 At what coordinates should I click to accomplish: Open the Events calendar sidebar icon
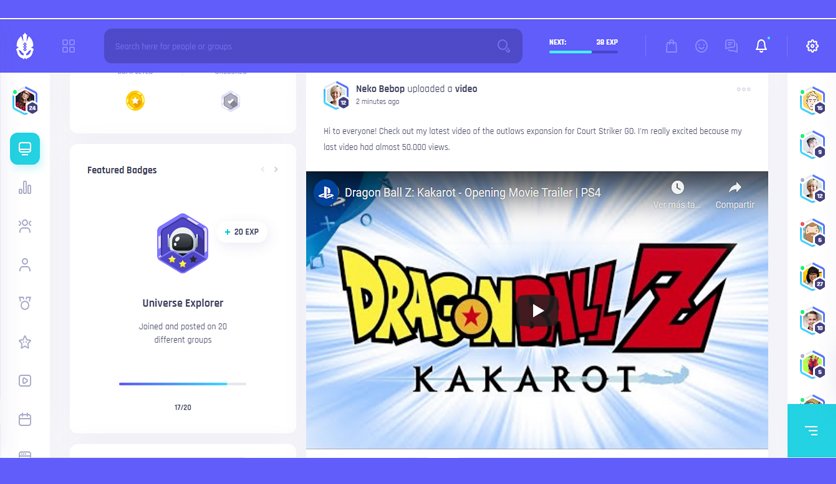(25, 419)
